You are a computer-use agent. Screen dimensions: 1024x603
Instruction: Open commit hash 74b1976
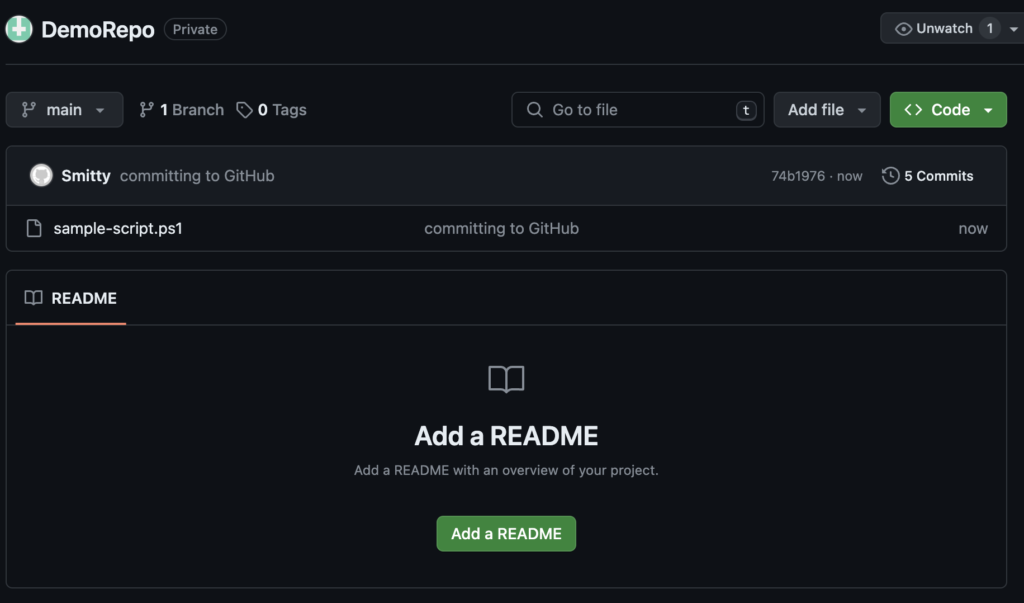point(798,176)
